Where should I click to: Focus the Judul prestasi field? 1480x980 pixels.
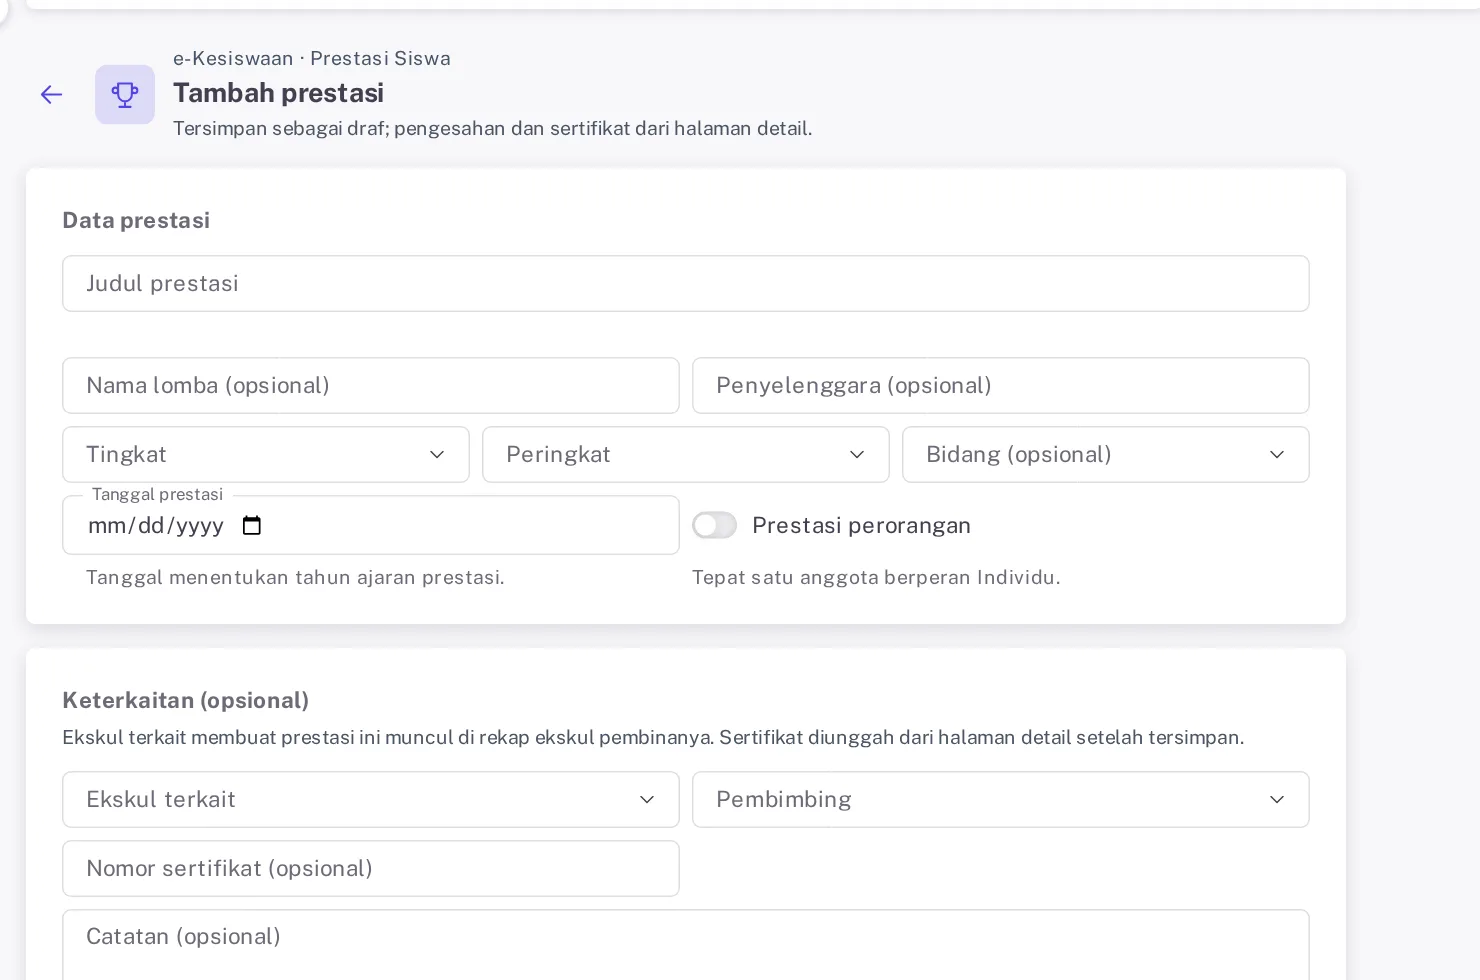(686, 284)
